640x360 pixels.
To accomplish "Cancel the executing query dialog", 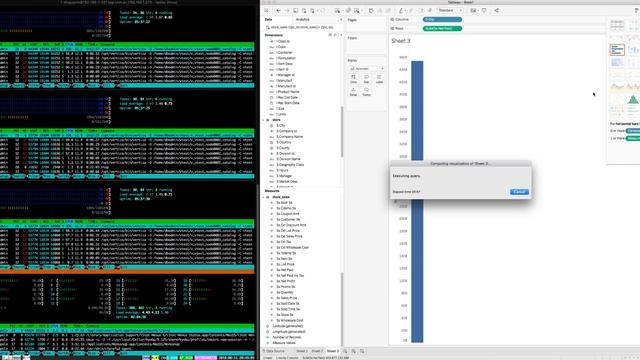I will click(519, 192).
